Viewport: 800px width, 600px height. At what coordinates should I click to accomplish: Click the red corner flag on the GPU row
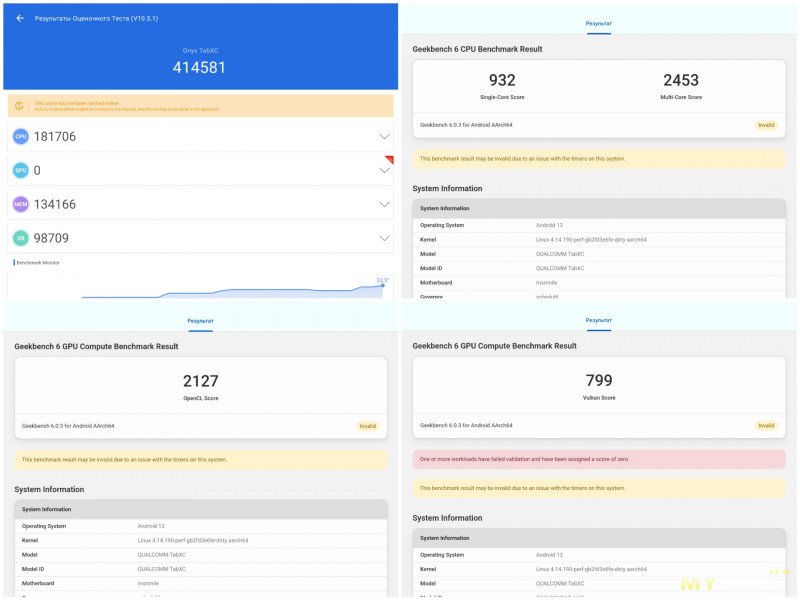390,159
